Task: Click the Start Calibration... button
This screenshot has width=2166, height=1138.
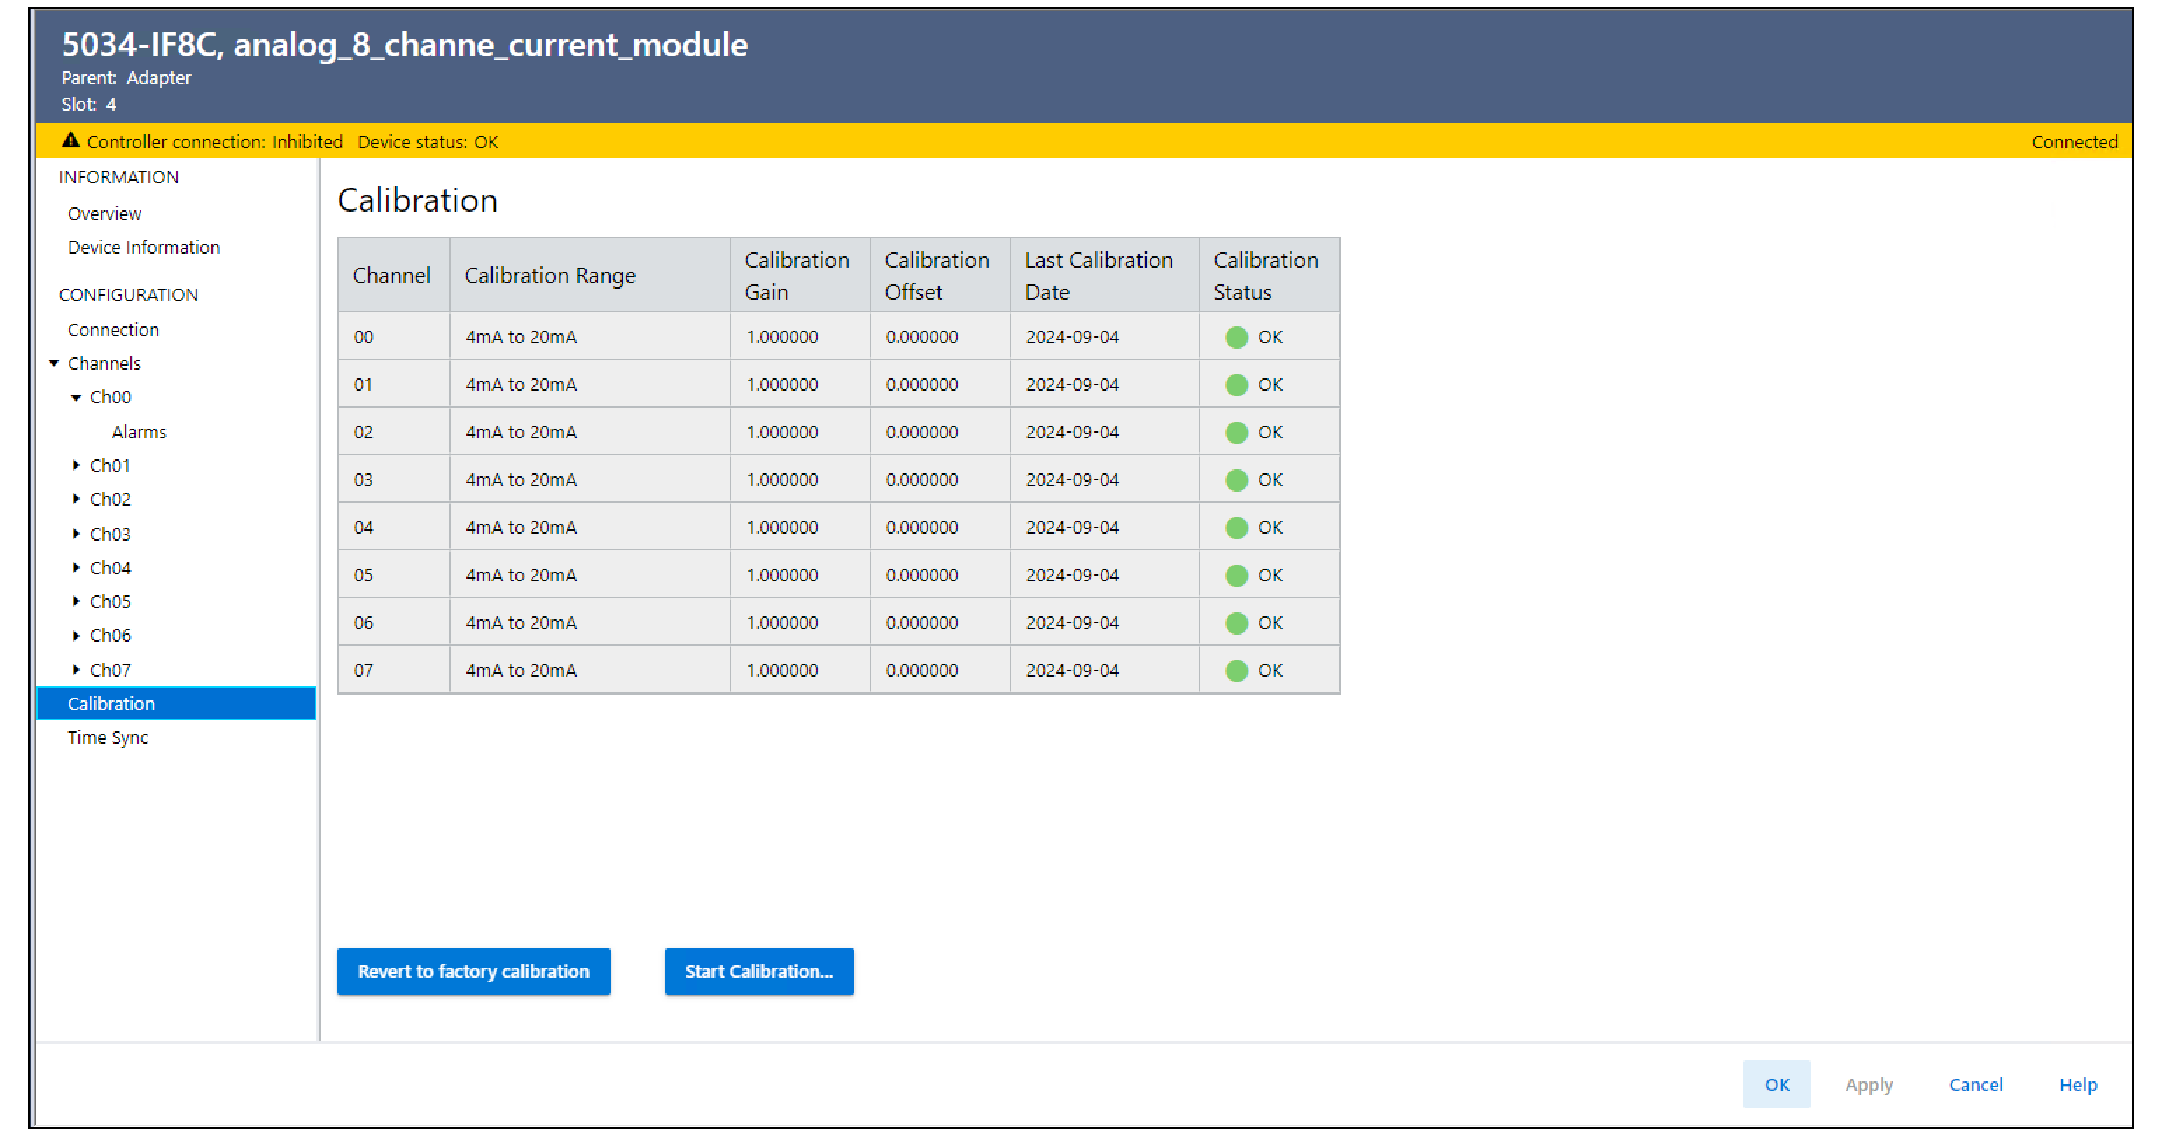Action: click(x=759, y=971)
